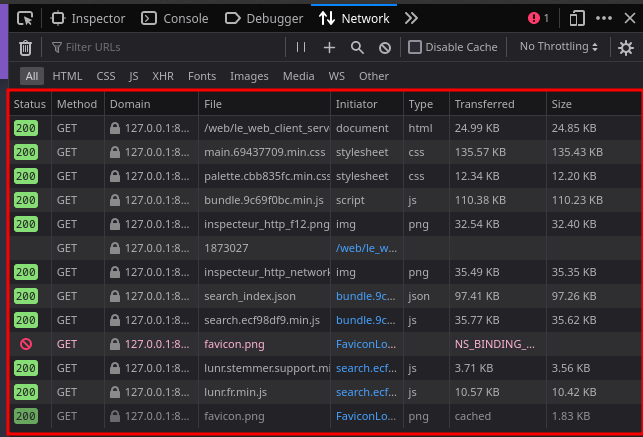Focus the Filter URLs field

coord(166,48)
